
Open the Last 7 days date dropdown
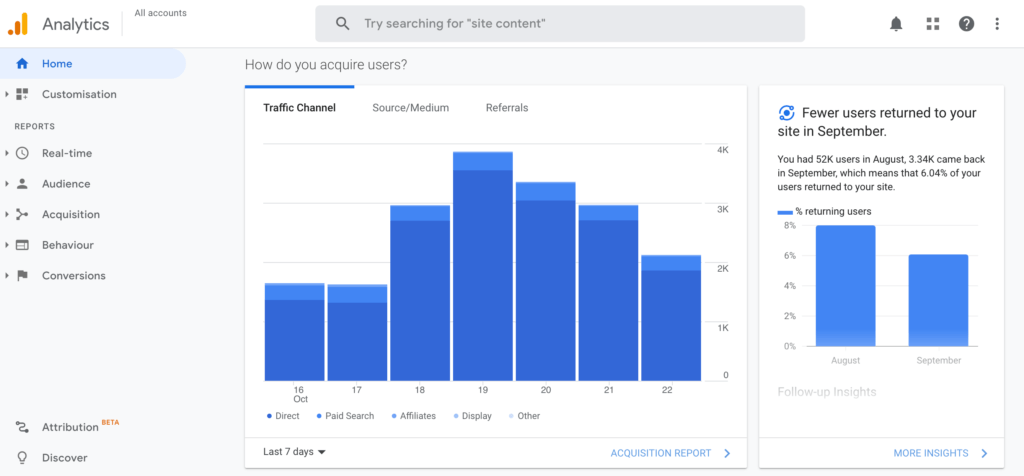pyautogui.click(x=295, y=452)
